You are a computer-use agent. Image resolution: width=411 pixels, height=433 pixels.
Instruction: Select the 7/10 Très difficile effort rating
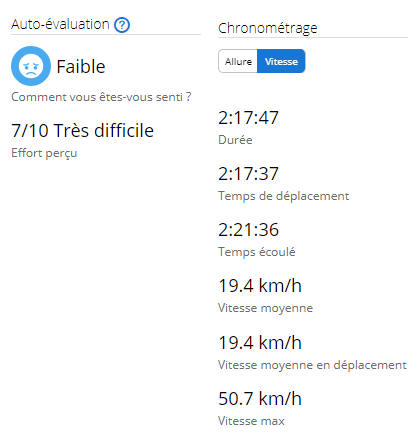point(82,130)
